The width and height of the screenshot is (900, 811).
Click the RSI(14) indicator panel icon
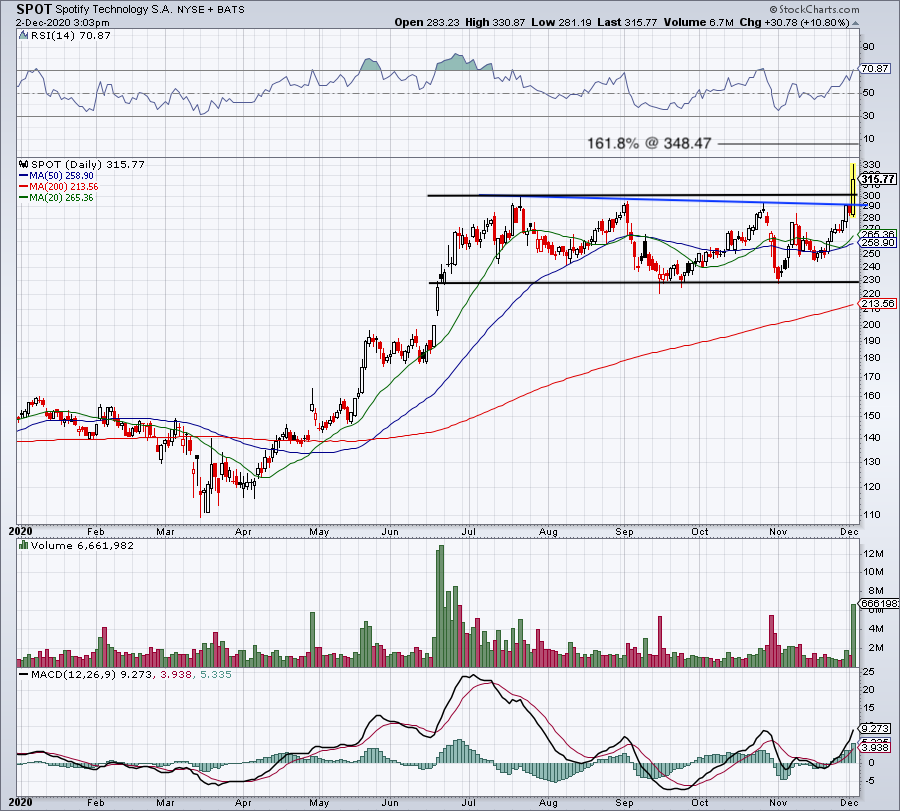click(23, 35)
